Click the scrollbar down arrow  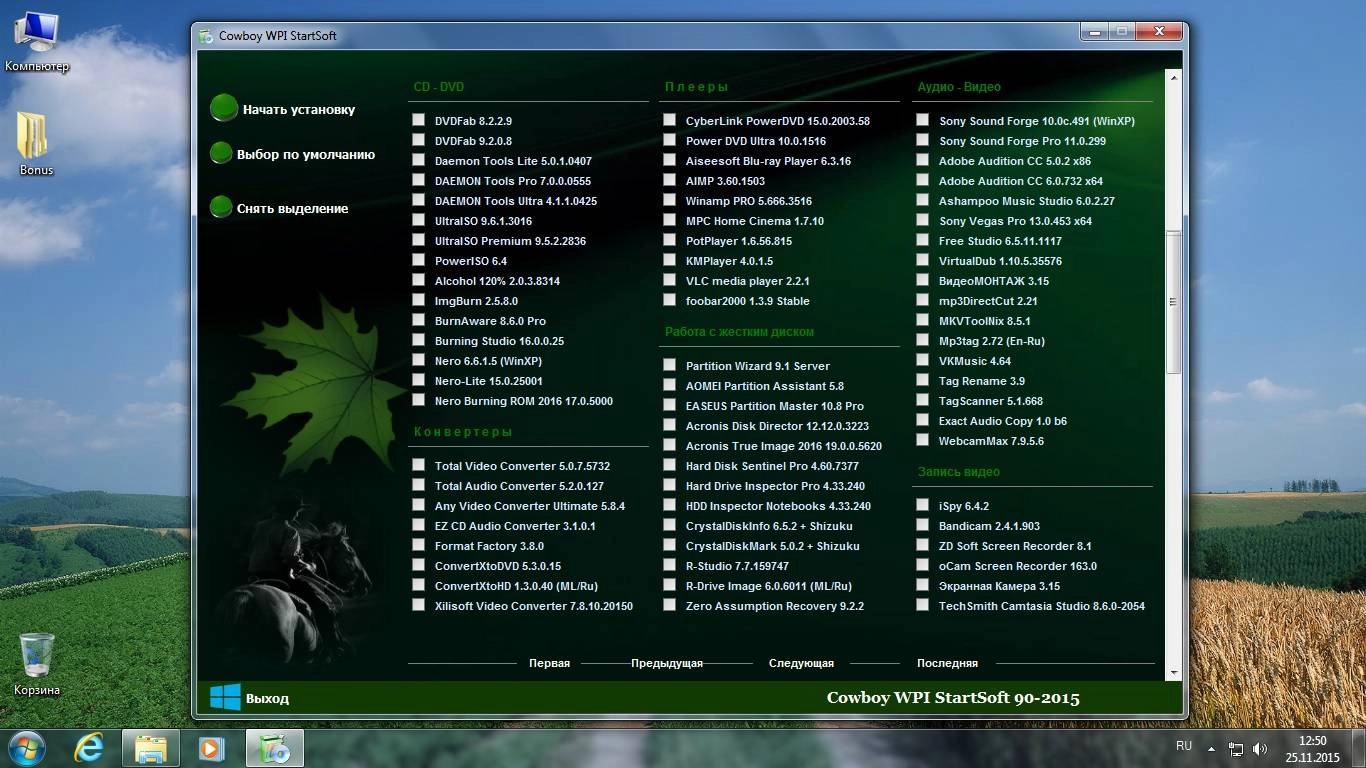pyautogui.click(x=1174, y=674)
